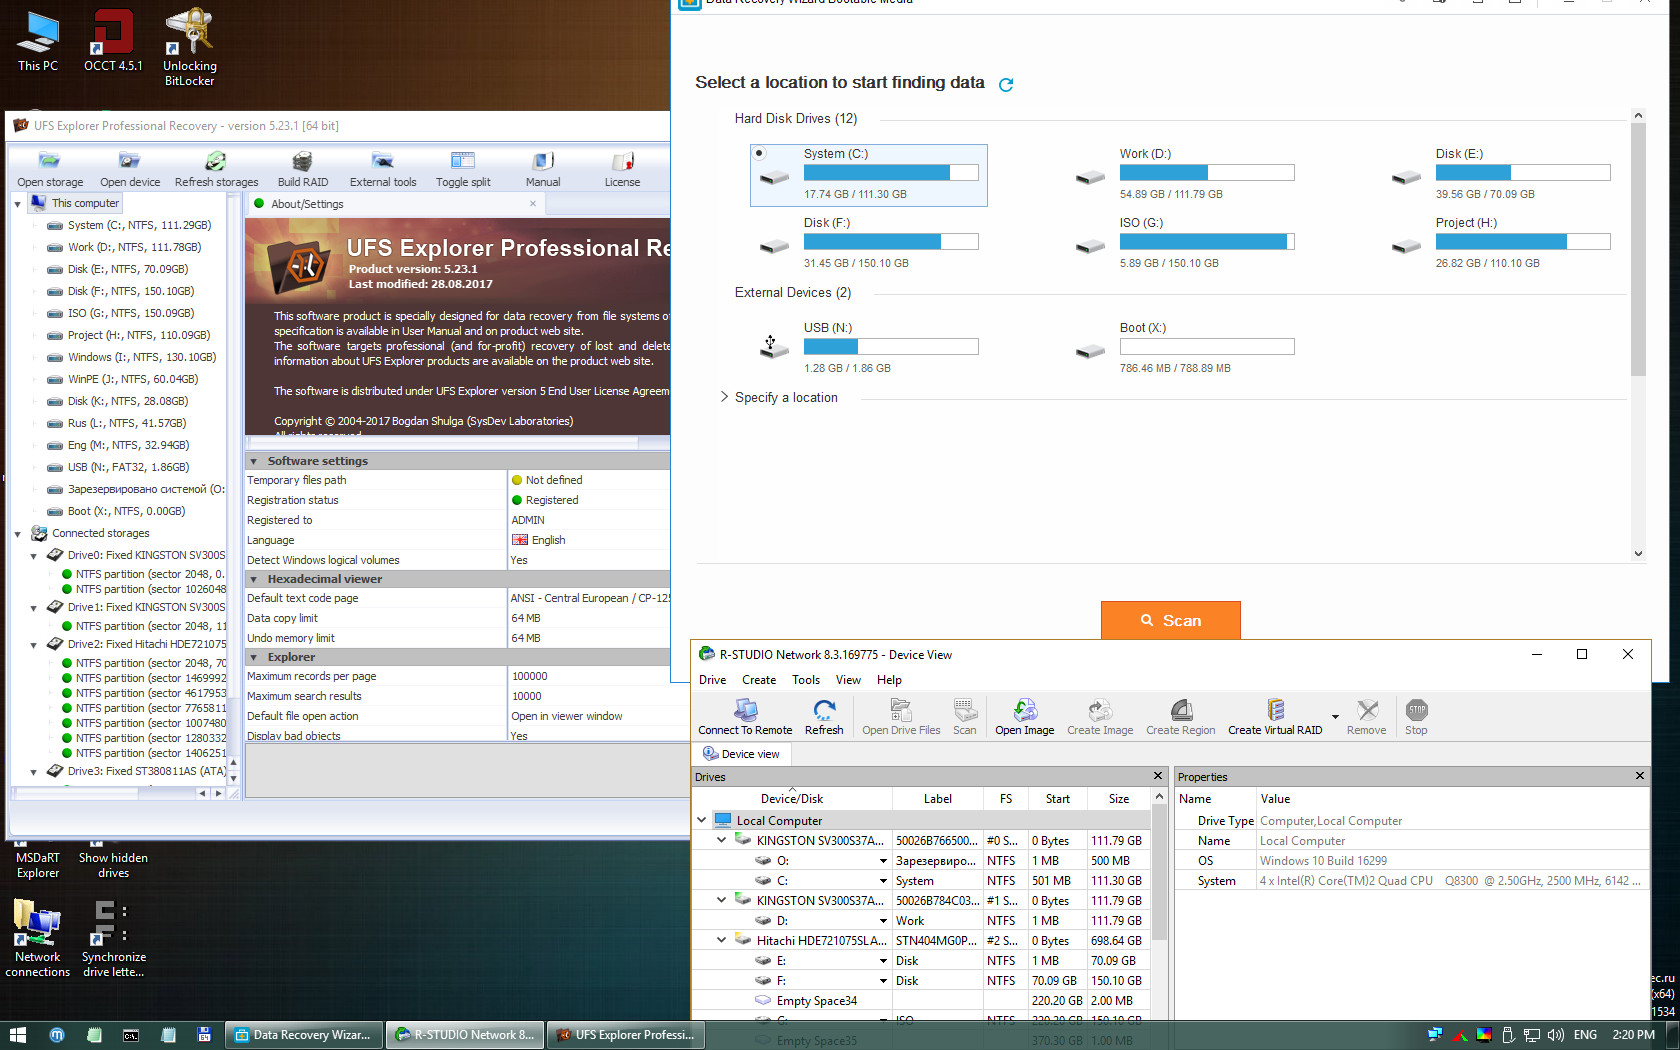Open Build RAID tool in UFS Explorer

pyautogui.click(x=303, y=169)
